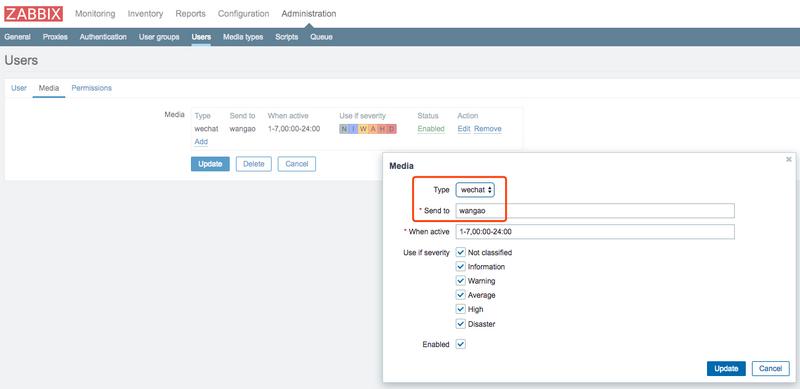The width and height of the screenshot is (800, 389).
Task: Open the Reports menu
Action: [190, 14]
